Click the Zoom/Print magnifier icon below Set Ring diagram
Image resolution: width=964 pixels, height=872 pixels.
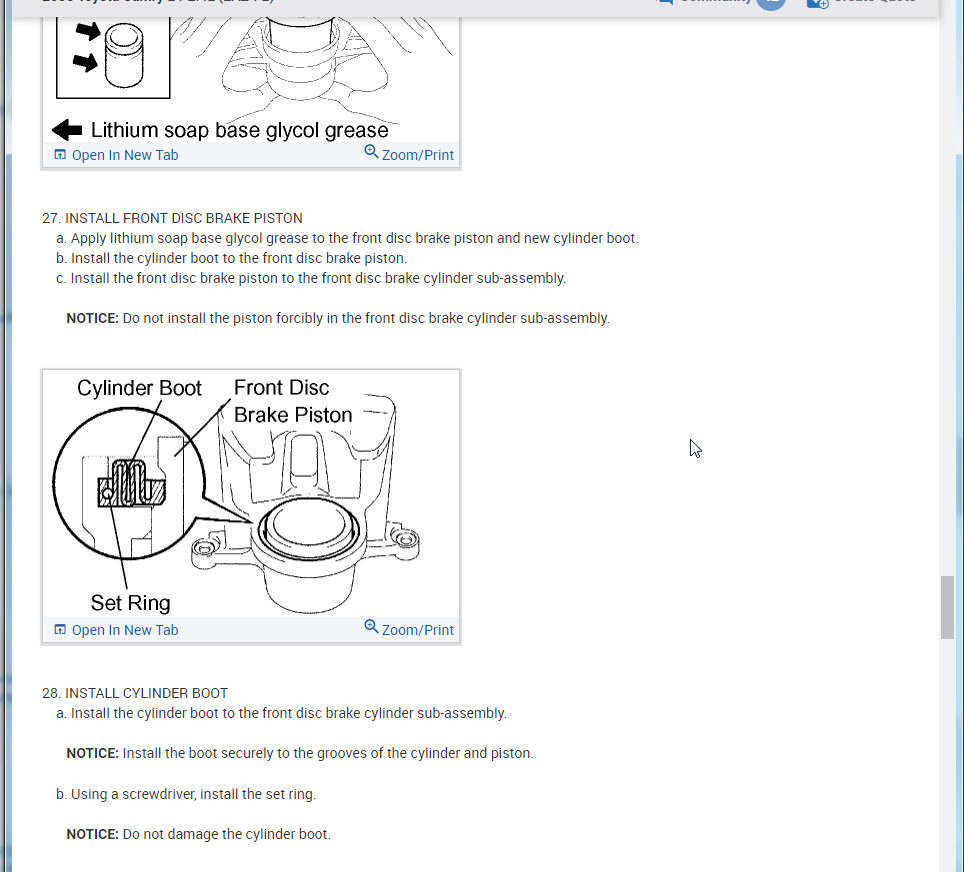coord(371,626)
